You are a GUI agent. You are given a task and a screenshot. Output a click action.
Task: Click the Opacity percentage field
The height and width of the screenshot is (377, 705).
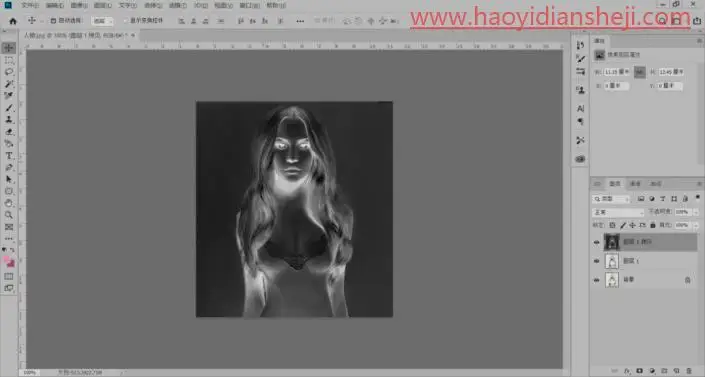[683, 212]
